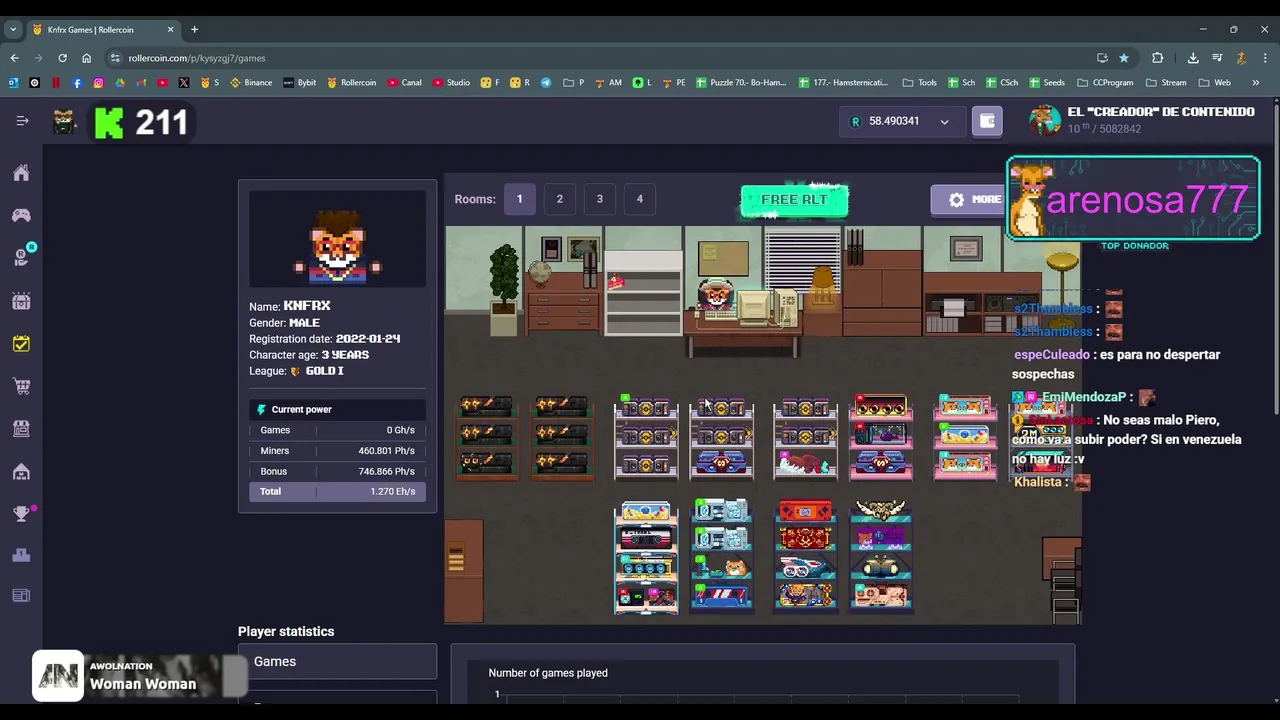
Task: Open the CCProgram bookmark folder
Action: pos(1107,83)
